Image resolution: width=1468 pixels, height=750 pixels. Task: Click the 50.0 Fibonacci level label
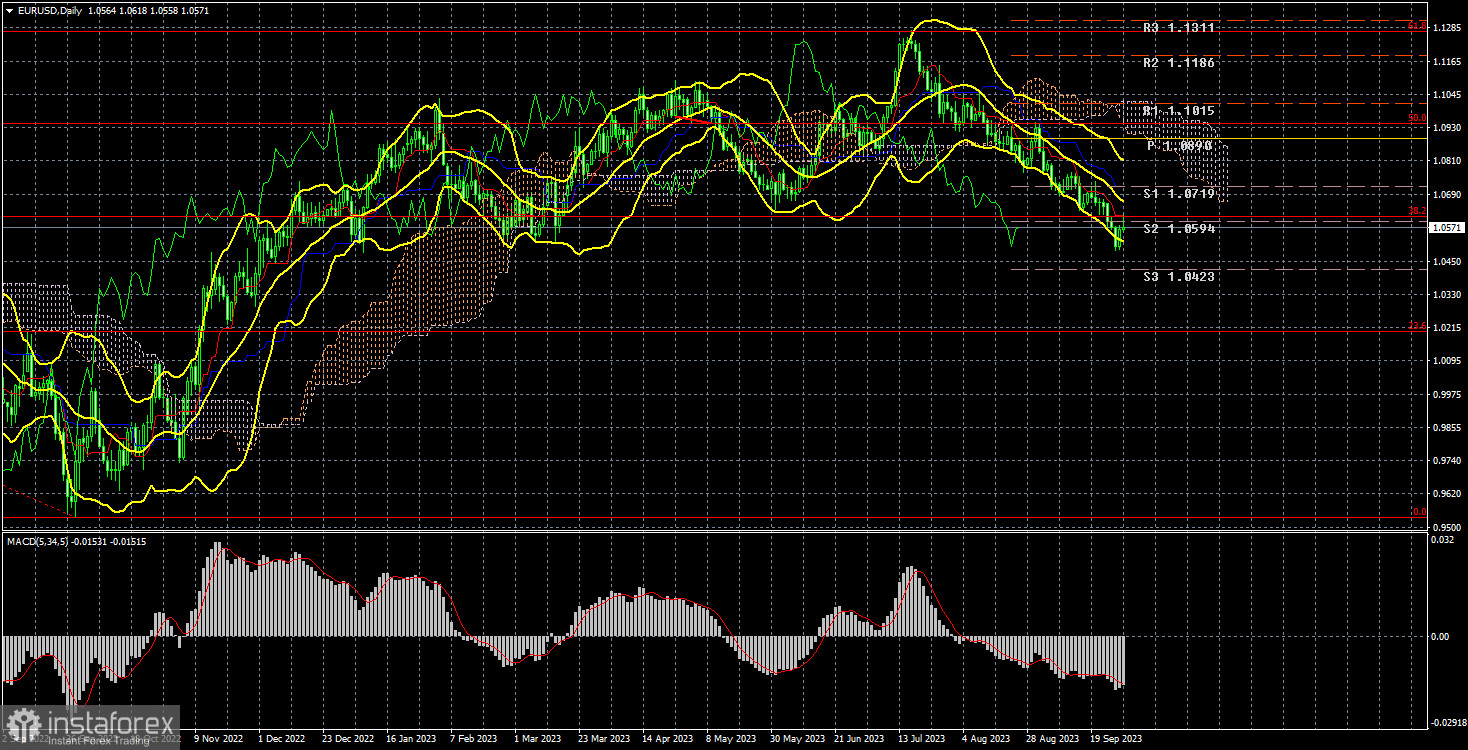[1417, 118]
